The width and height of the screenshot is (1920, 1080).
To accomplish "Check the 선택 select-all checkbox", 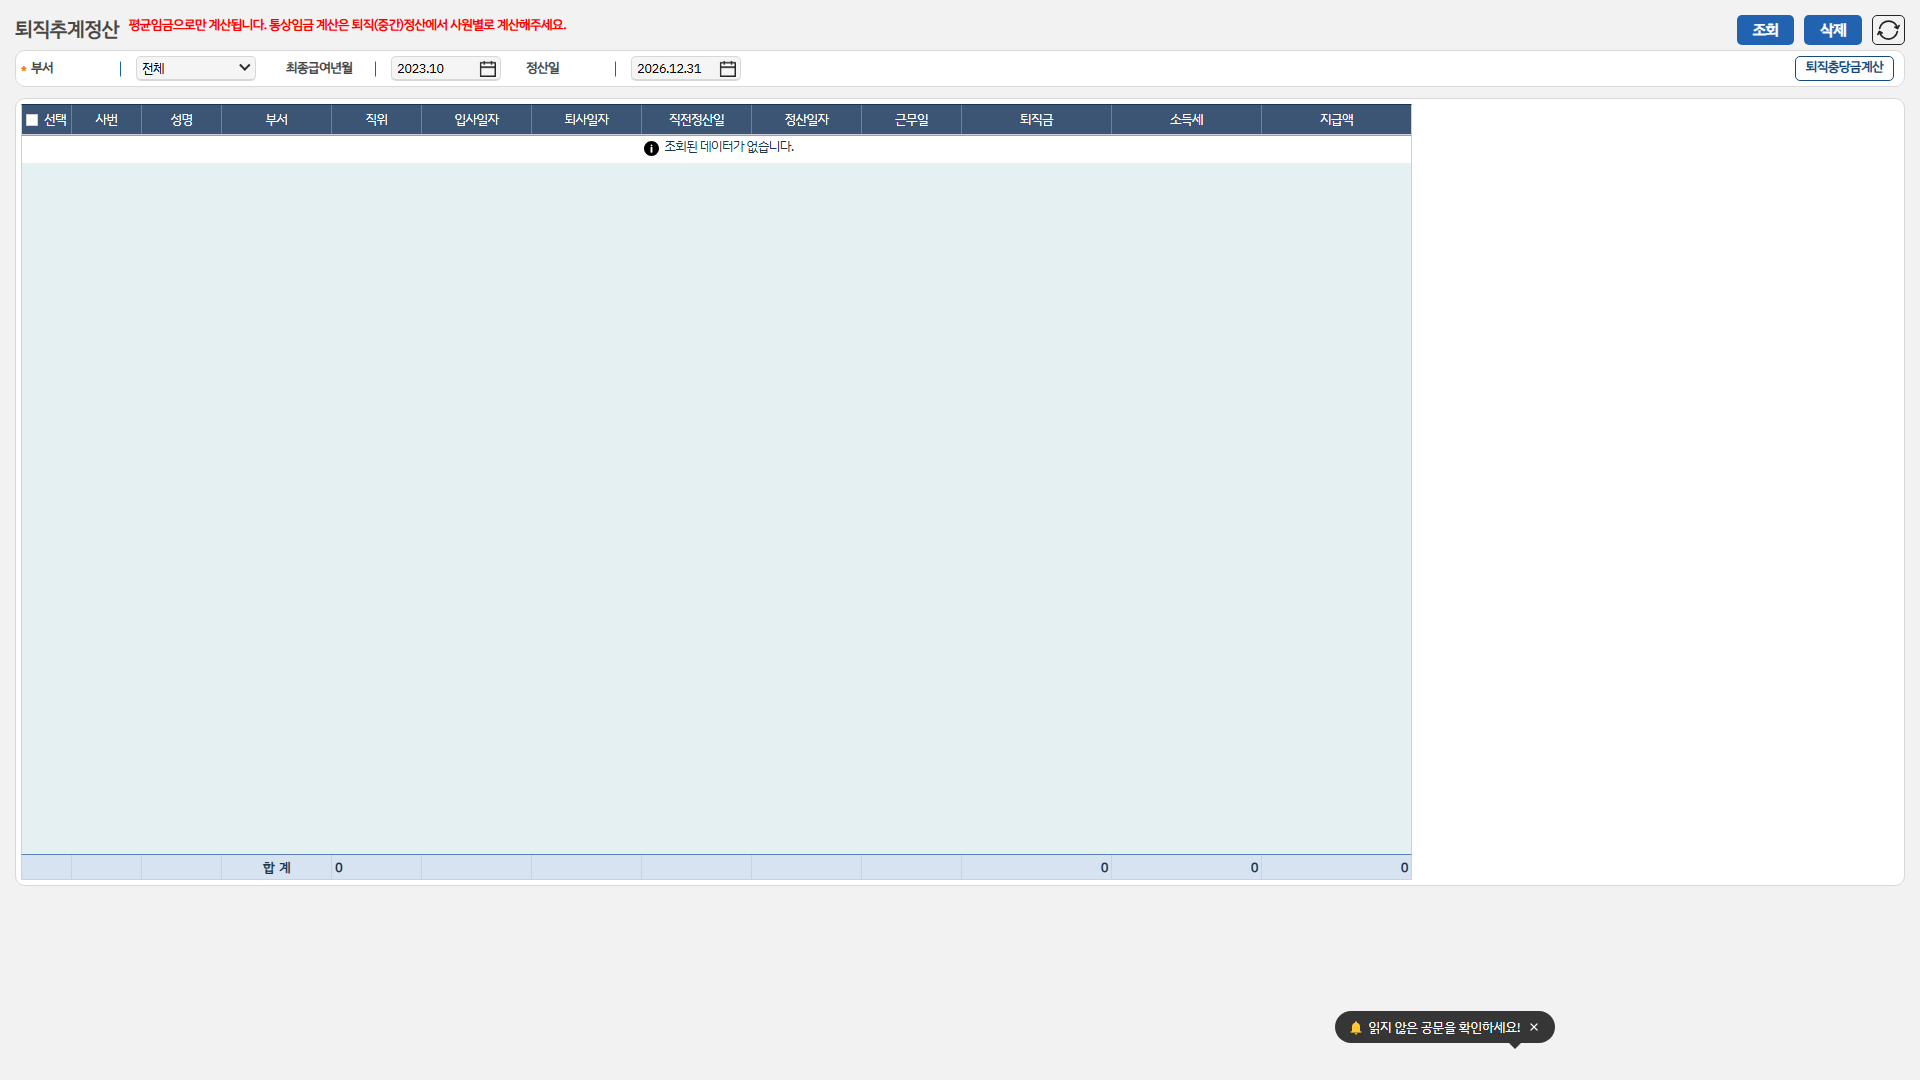I will (32, 120).
